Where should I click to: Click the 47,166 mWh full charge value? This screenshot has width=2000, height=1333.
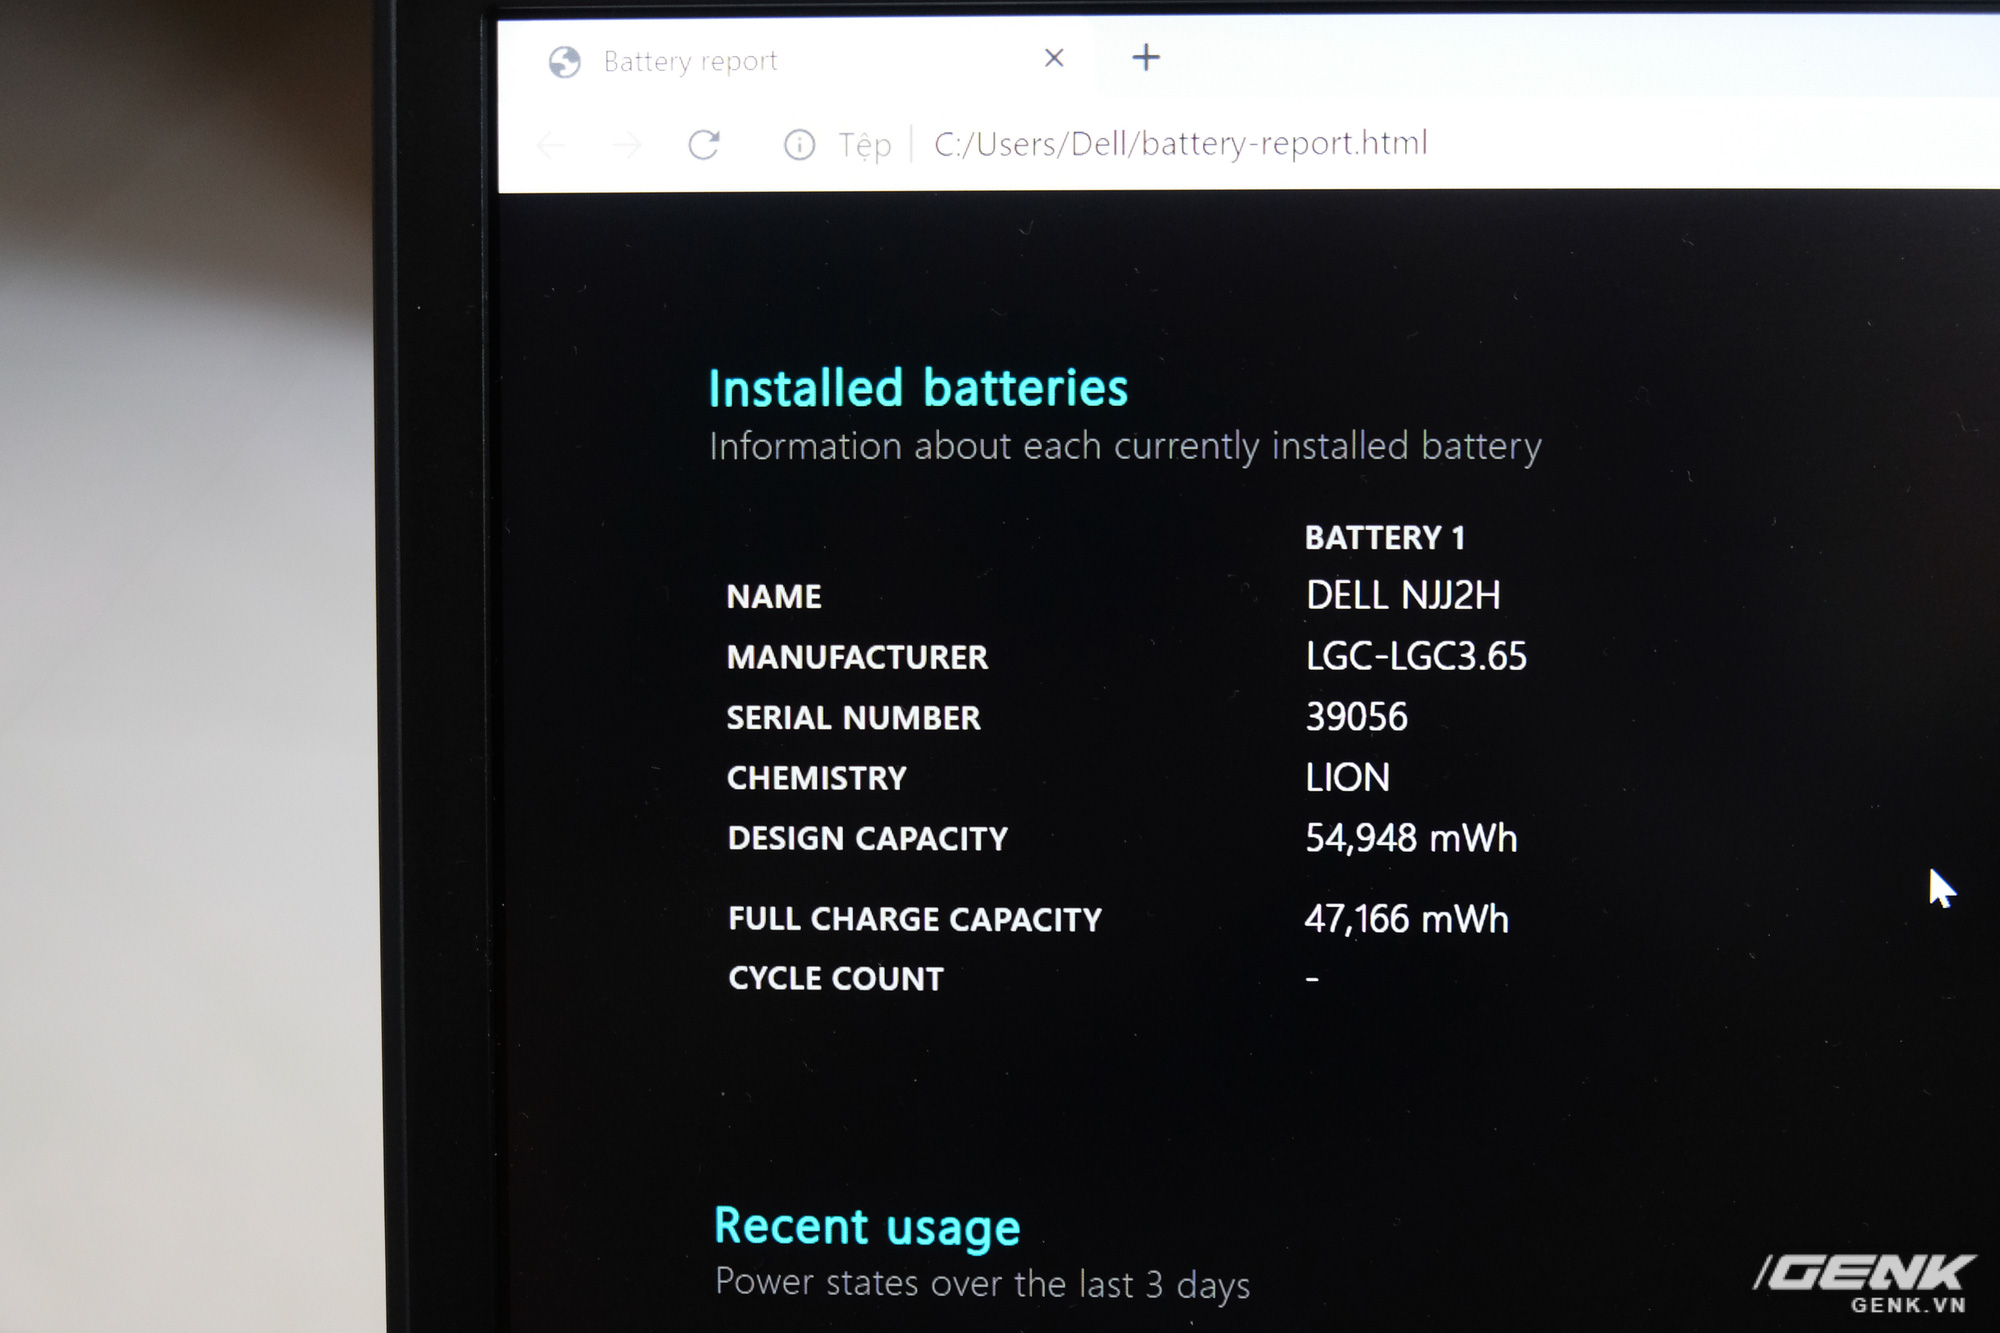(1406, 919)
